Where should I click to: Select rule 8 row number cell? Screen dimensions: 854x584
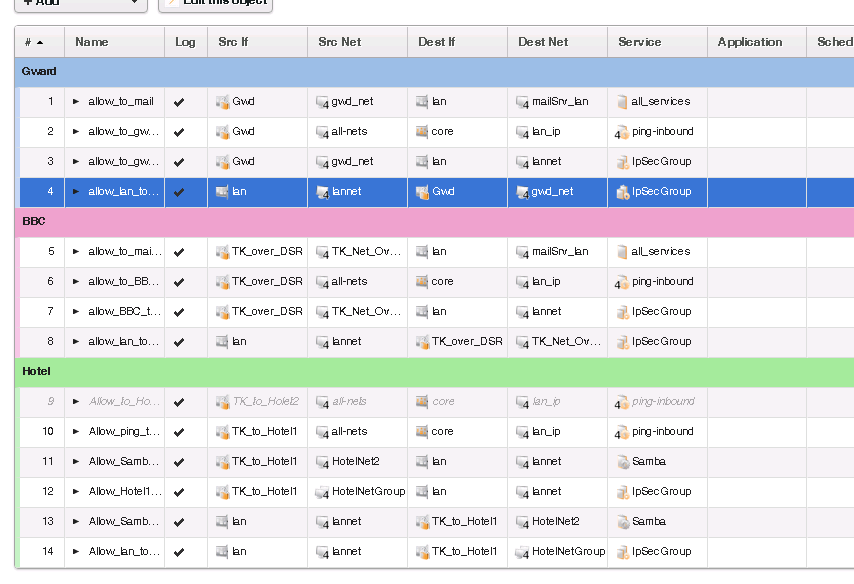point(44,342)
